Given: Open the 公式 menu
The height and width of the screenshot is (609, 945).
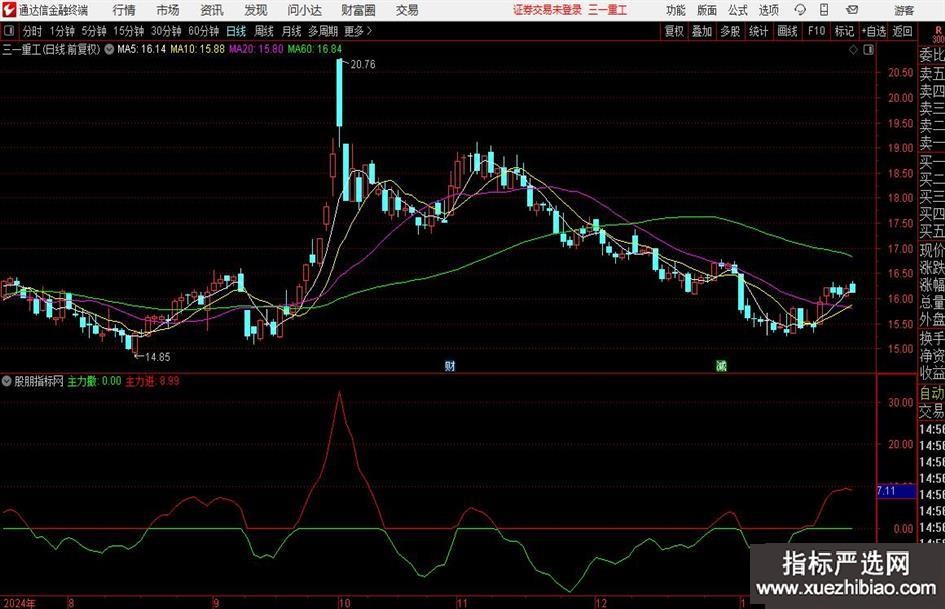Looking at the screenshot, I should point(738,10).
